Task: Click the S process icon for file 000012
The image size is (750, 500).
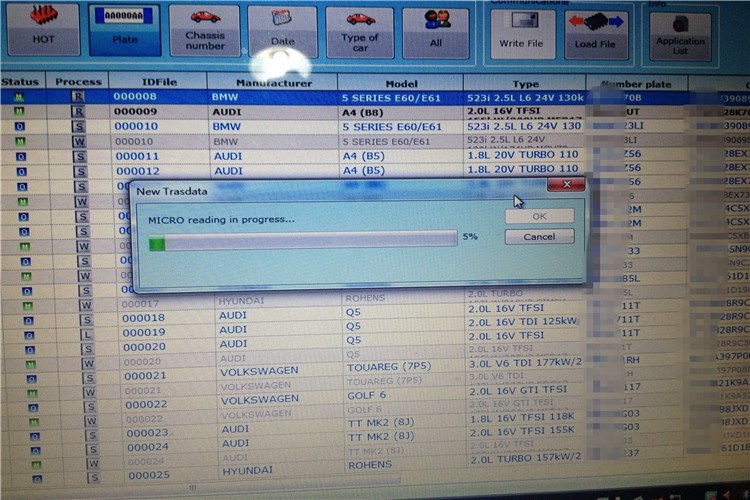Action: (80, 171)
